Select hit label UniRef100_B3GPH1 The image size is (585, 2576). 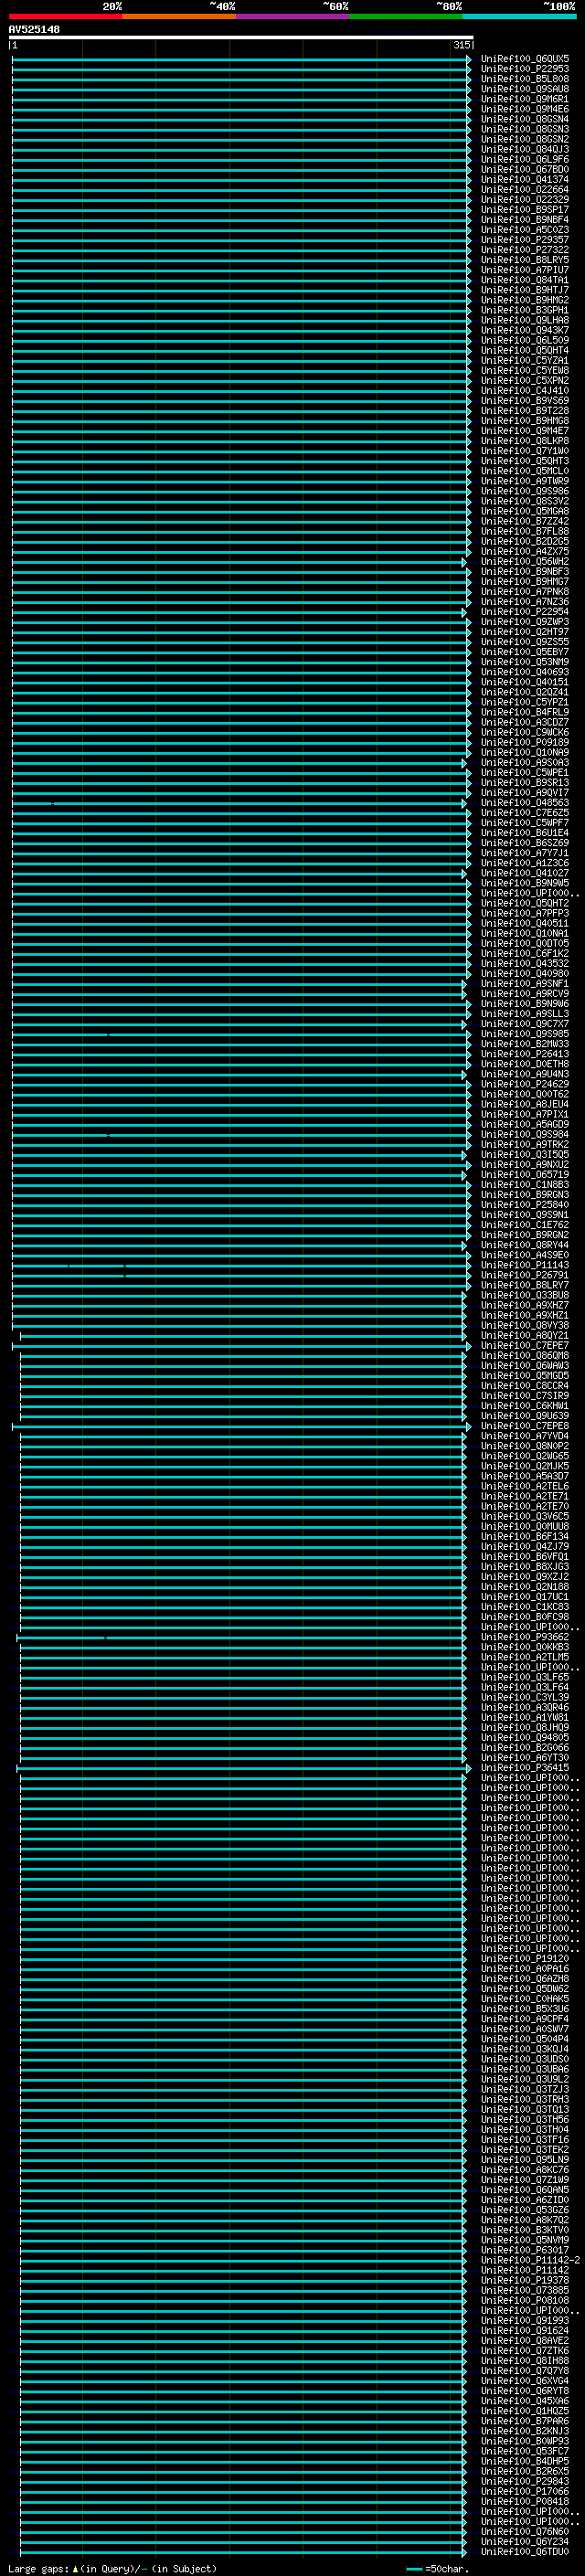tap(525, 310)
